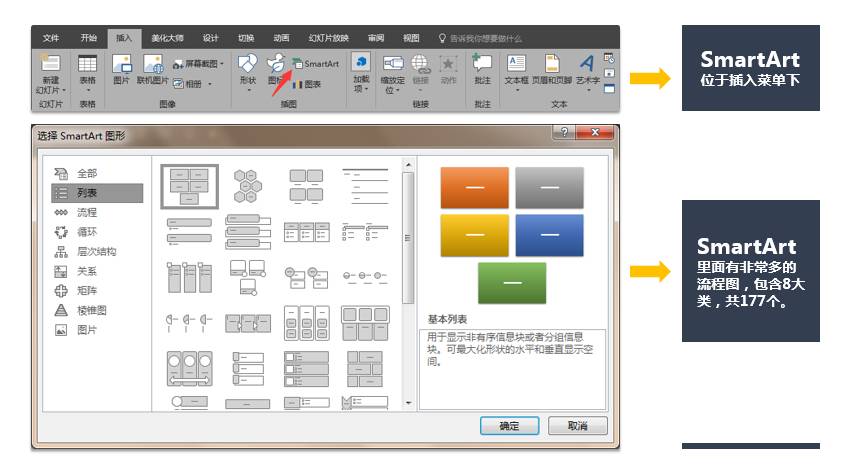Click the Photo Album (相册) icon
The width and height of the screenshot is (849, 473).
click(x=179, y=84)
